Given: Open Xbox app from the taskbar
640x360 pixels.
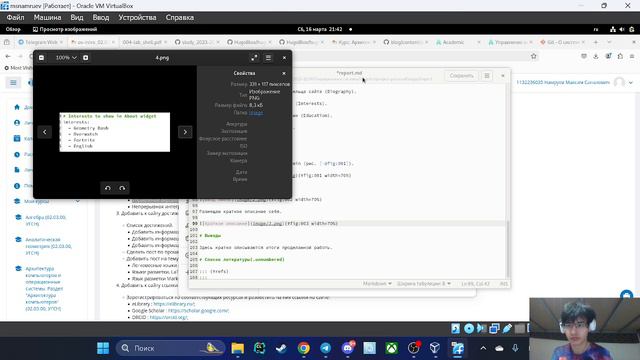Looking at the screenshot, I should pyautogui.click(x=391, y=348).
